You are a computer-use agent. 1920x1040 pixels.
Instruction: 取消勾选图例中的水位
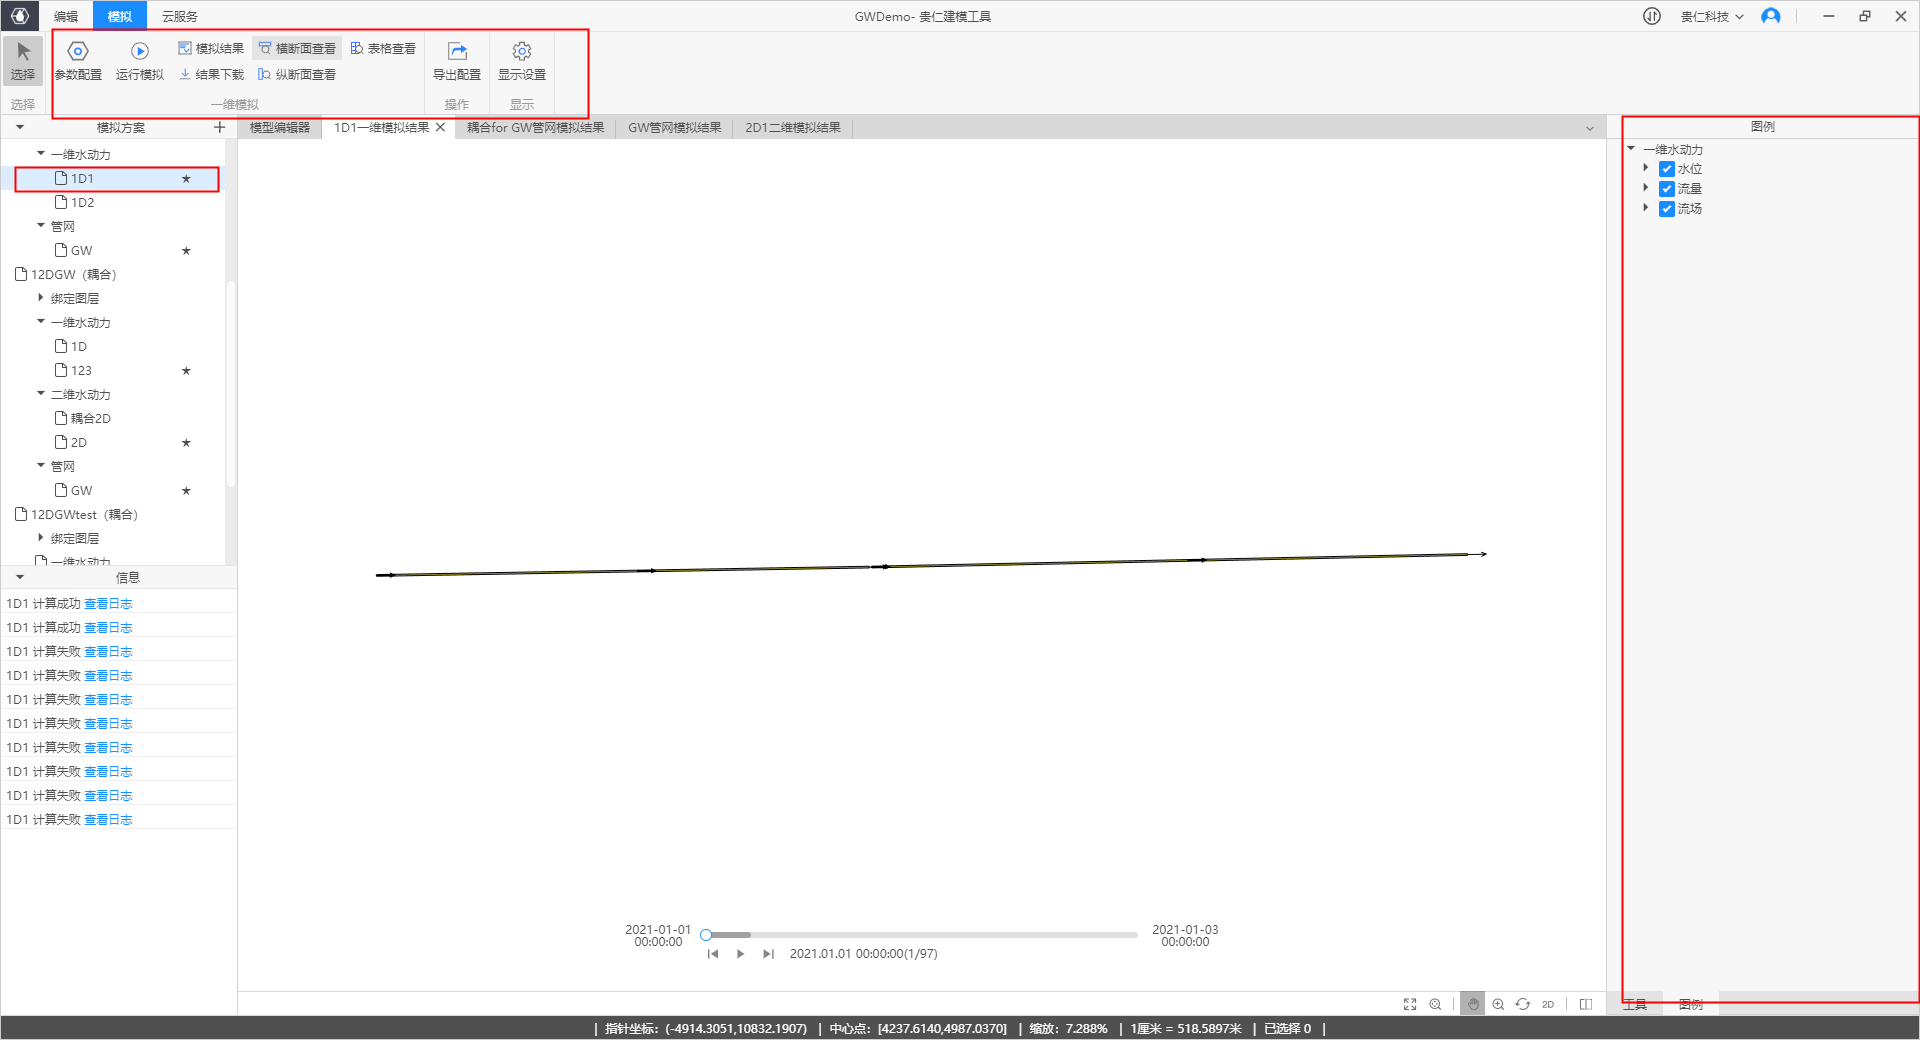coord(1667,168)
